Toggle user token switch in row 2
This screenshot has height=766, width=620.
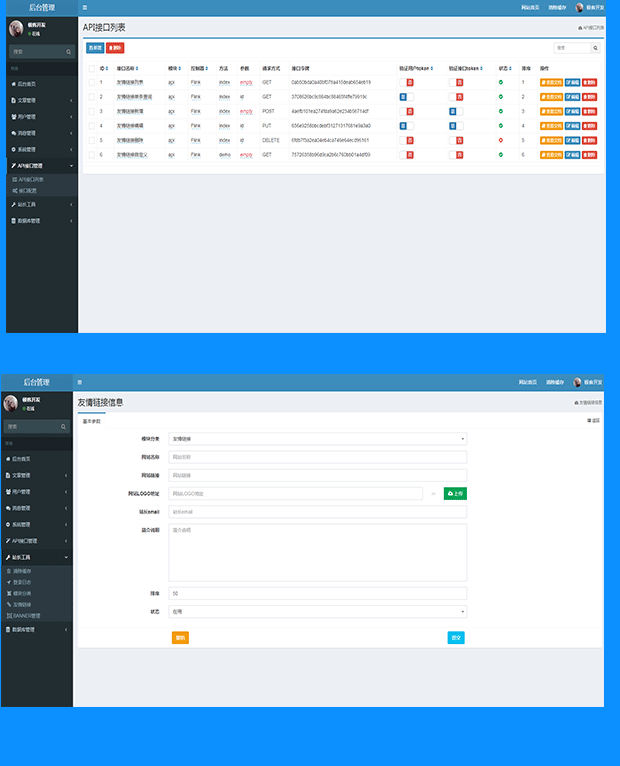pos(406,97)
